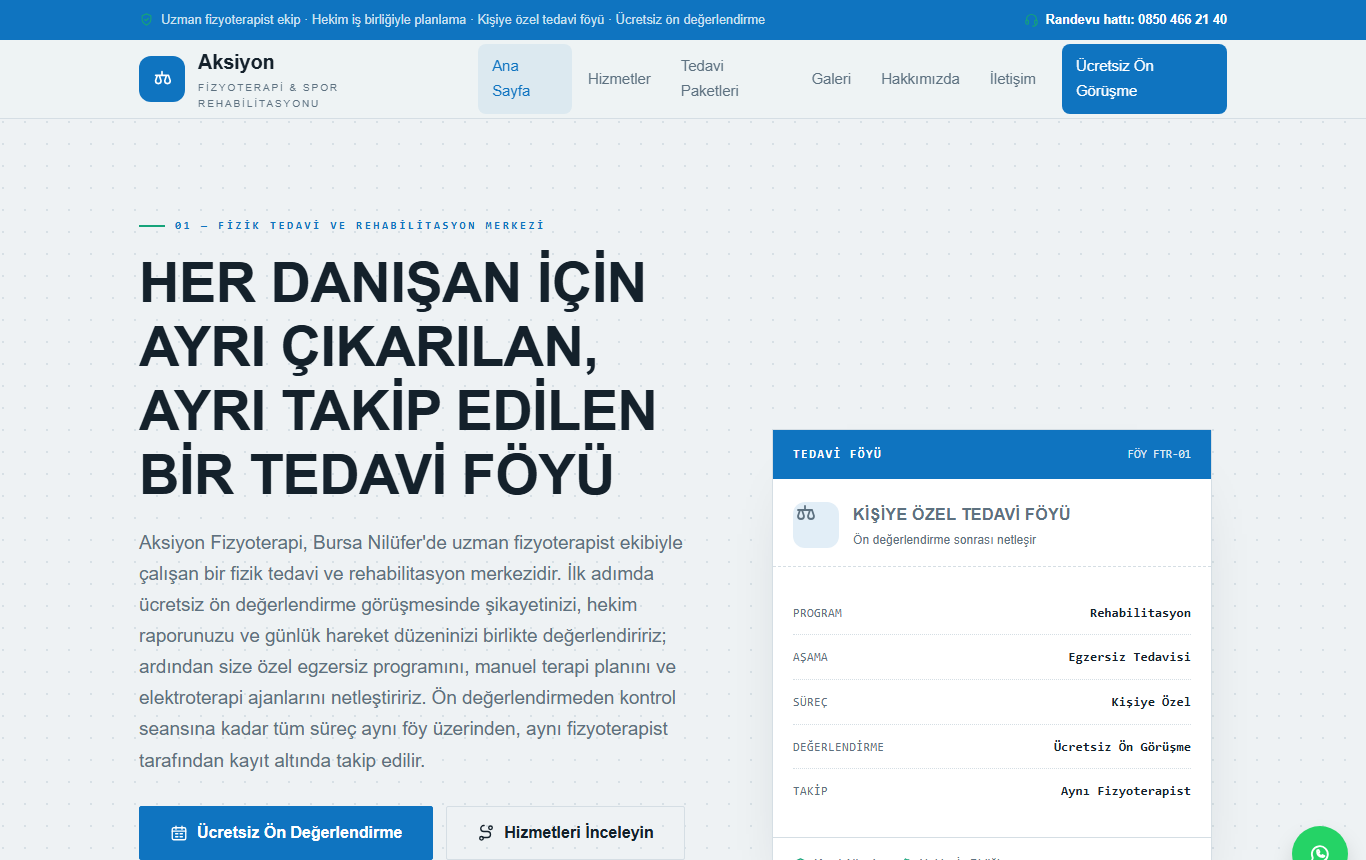The height and width of the screenshot is (860, 1366).
Task: Click 'TEDAVİ FÖYÜ' card header title
Action: [x=837, y=454]
